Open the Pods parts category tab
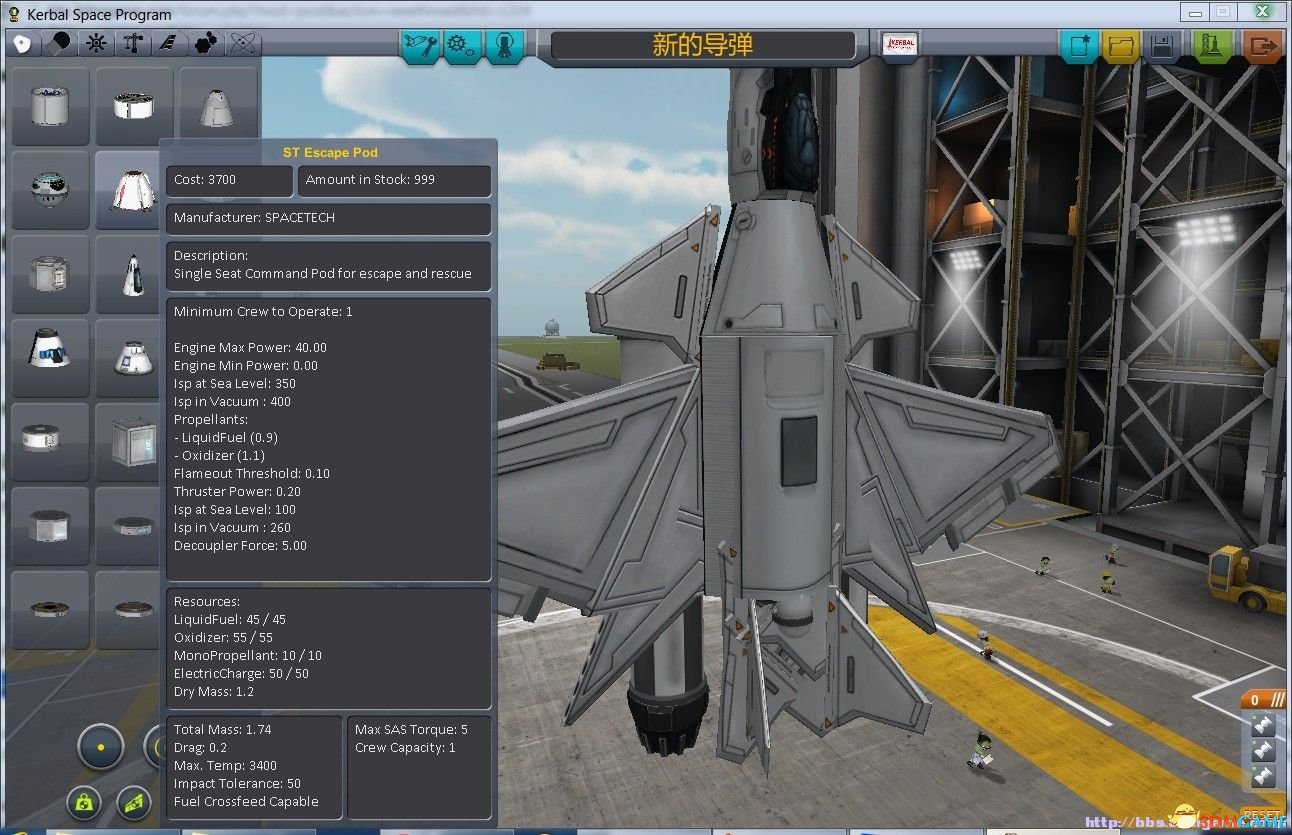 coord(22,44)
